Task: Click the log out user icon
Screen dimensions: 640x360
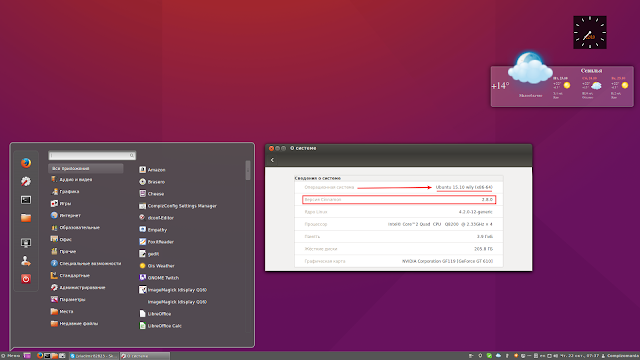Action: [26, 260]
